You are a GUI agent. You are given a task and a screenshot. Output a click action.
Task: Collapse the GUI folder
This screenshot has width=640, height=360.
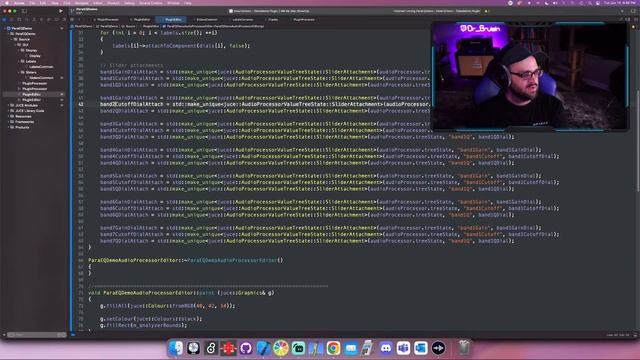click(16, 45)
